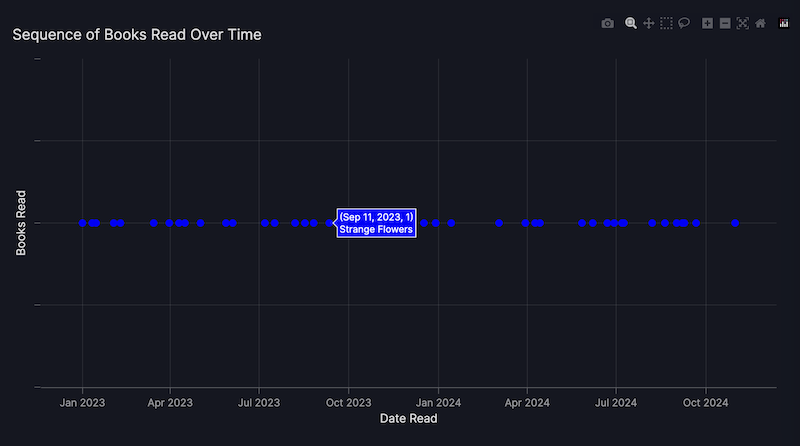Click the Apr 2023 x-axis tick label
Image resolution: width=800 pixels, height=446 pixels.
point(170,403)
